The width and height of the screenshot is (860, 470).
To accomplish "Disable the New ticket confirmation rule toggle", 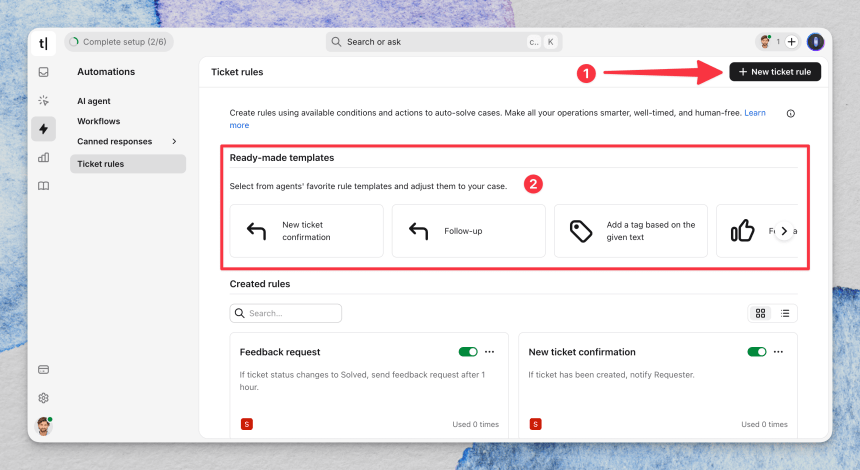I will pyautogui.click(x=757, y=352).
